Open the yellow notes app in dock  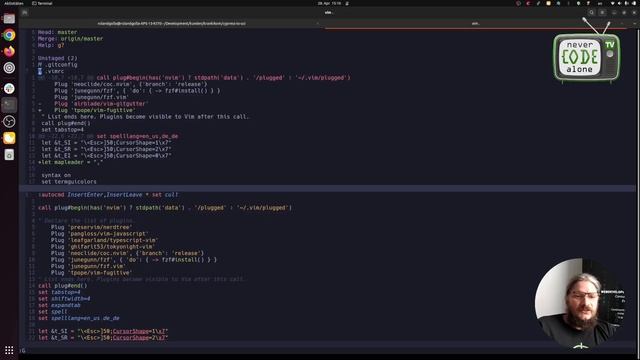(9, 138)
